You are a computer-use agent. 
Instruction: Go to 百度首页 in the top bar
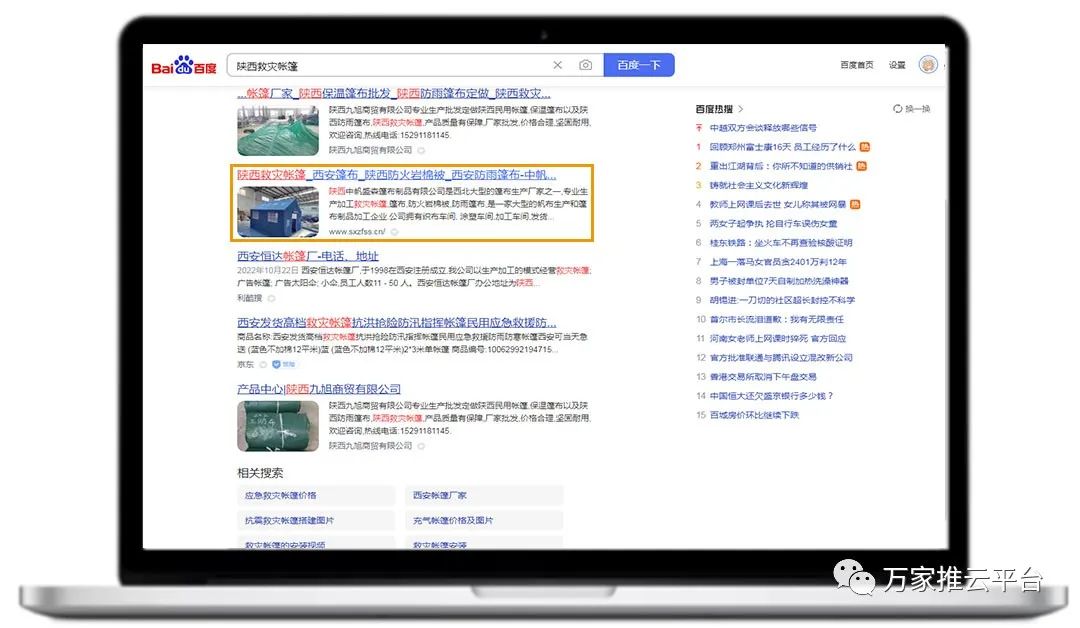pyautogui.click(x=856, y=65)
